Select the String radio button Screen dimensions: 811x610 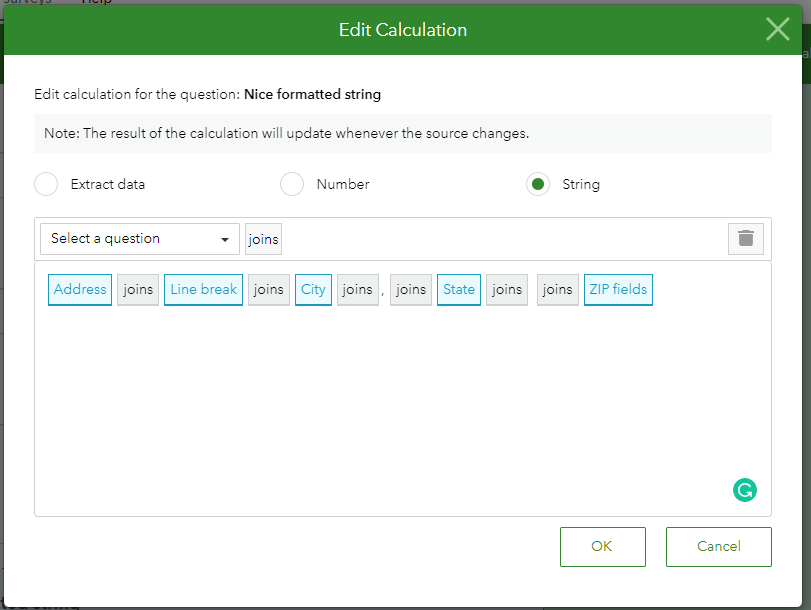point(537,184)
